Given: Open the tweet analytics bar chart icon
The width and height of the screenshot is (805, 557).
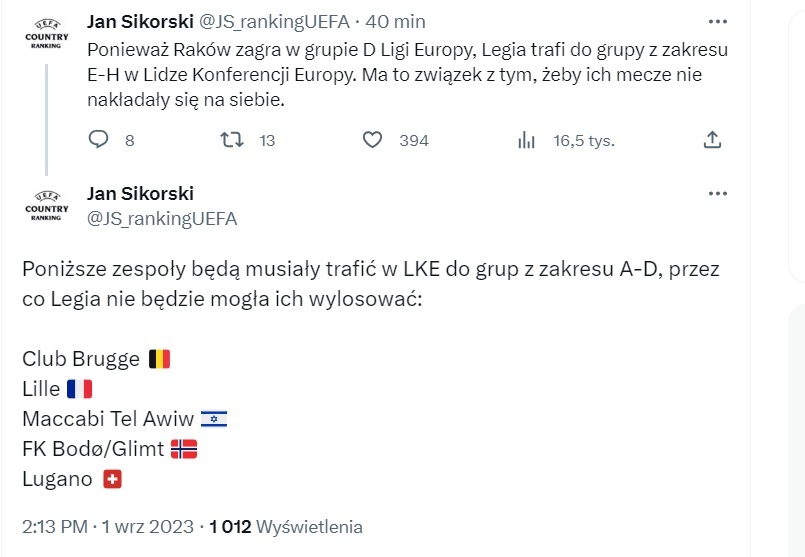Looking at the screenshot, I should [x=526, y=140].
